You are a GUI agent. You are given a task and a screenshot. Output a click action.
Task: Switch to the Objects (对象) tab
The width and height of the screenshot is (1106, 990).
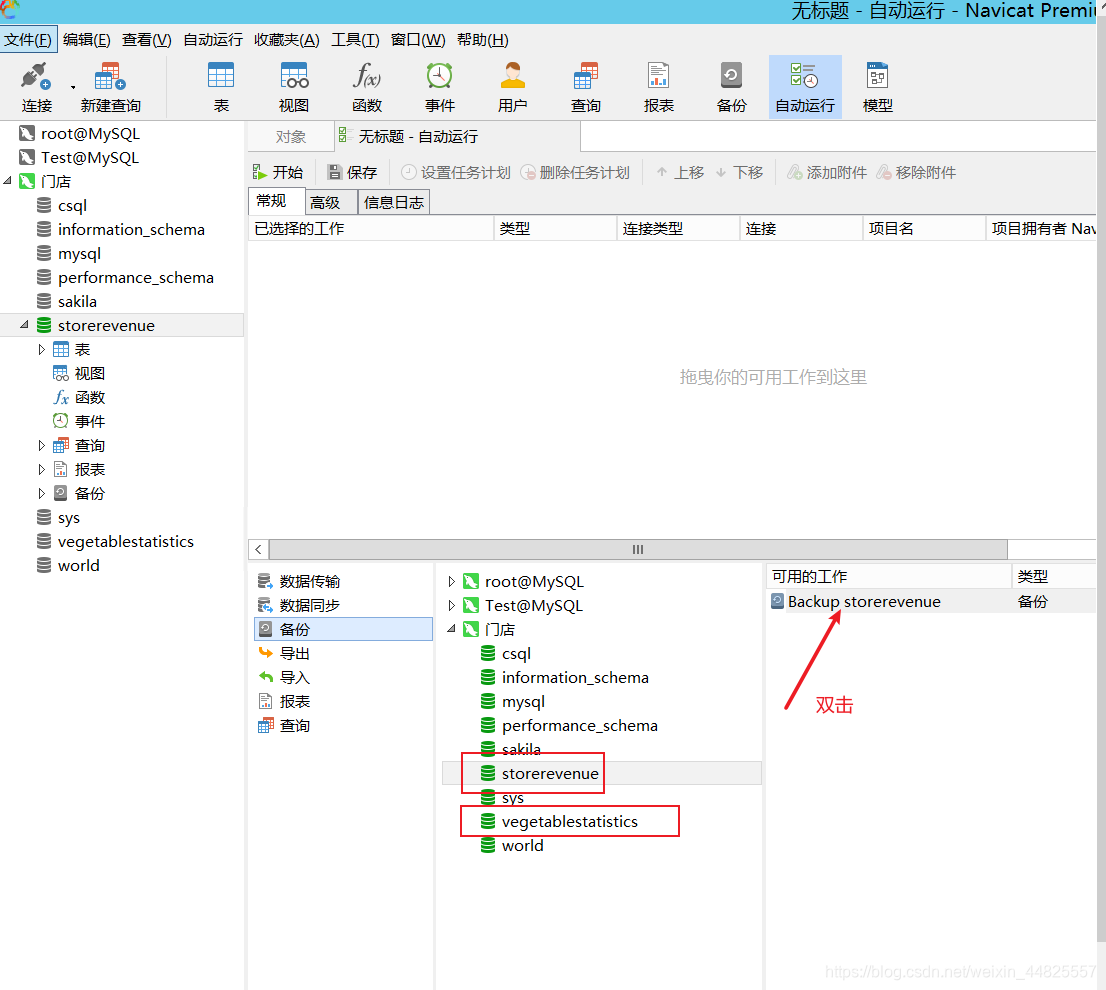(291, 136)
